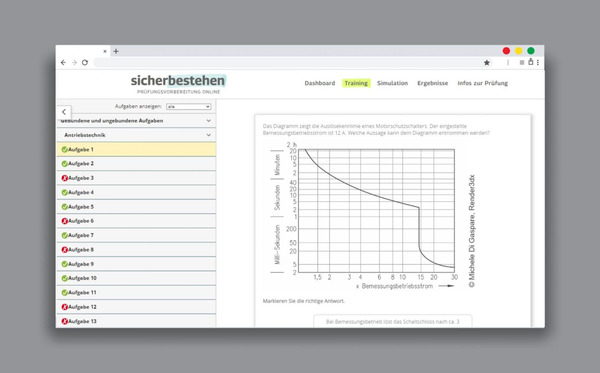600x373 pixels.
Task: Click the red window control dot
Action: tap(506, 51)
